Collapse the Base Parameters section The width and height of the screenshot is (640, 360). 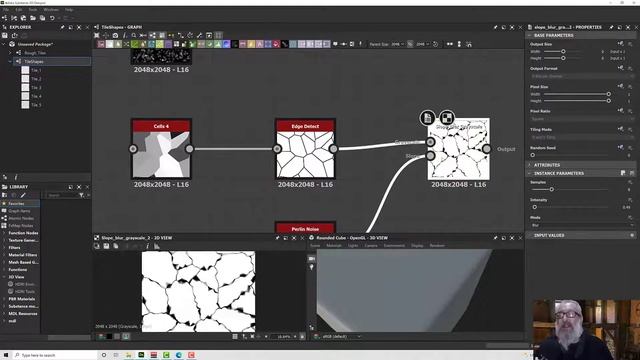tap(529, 36)
